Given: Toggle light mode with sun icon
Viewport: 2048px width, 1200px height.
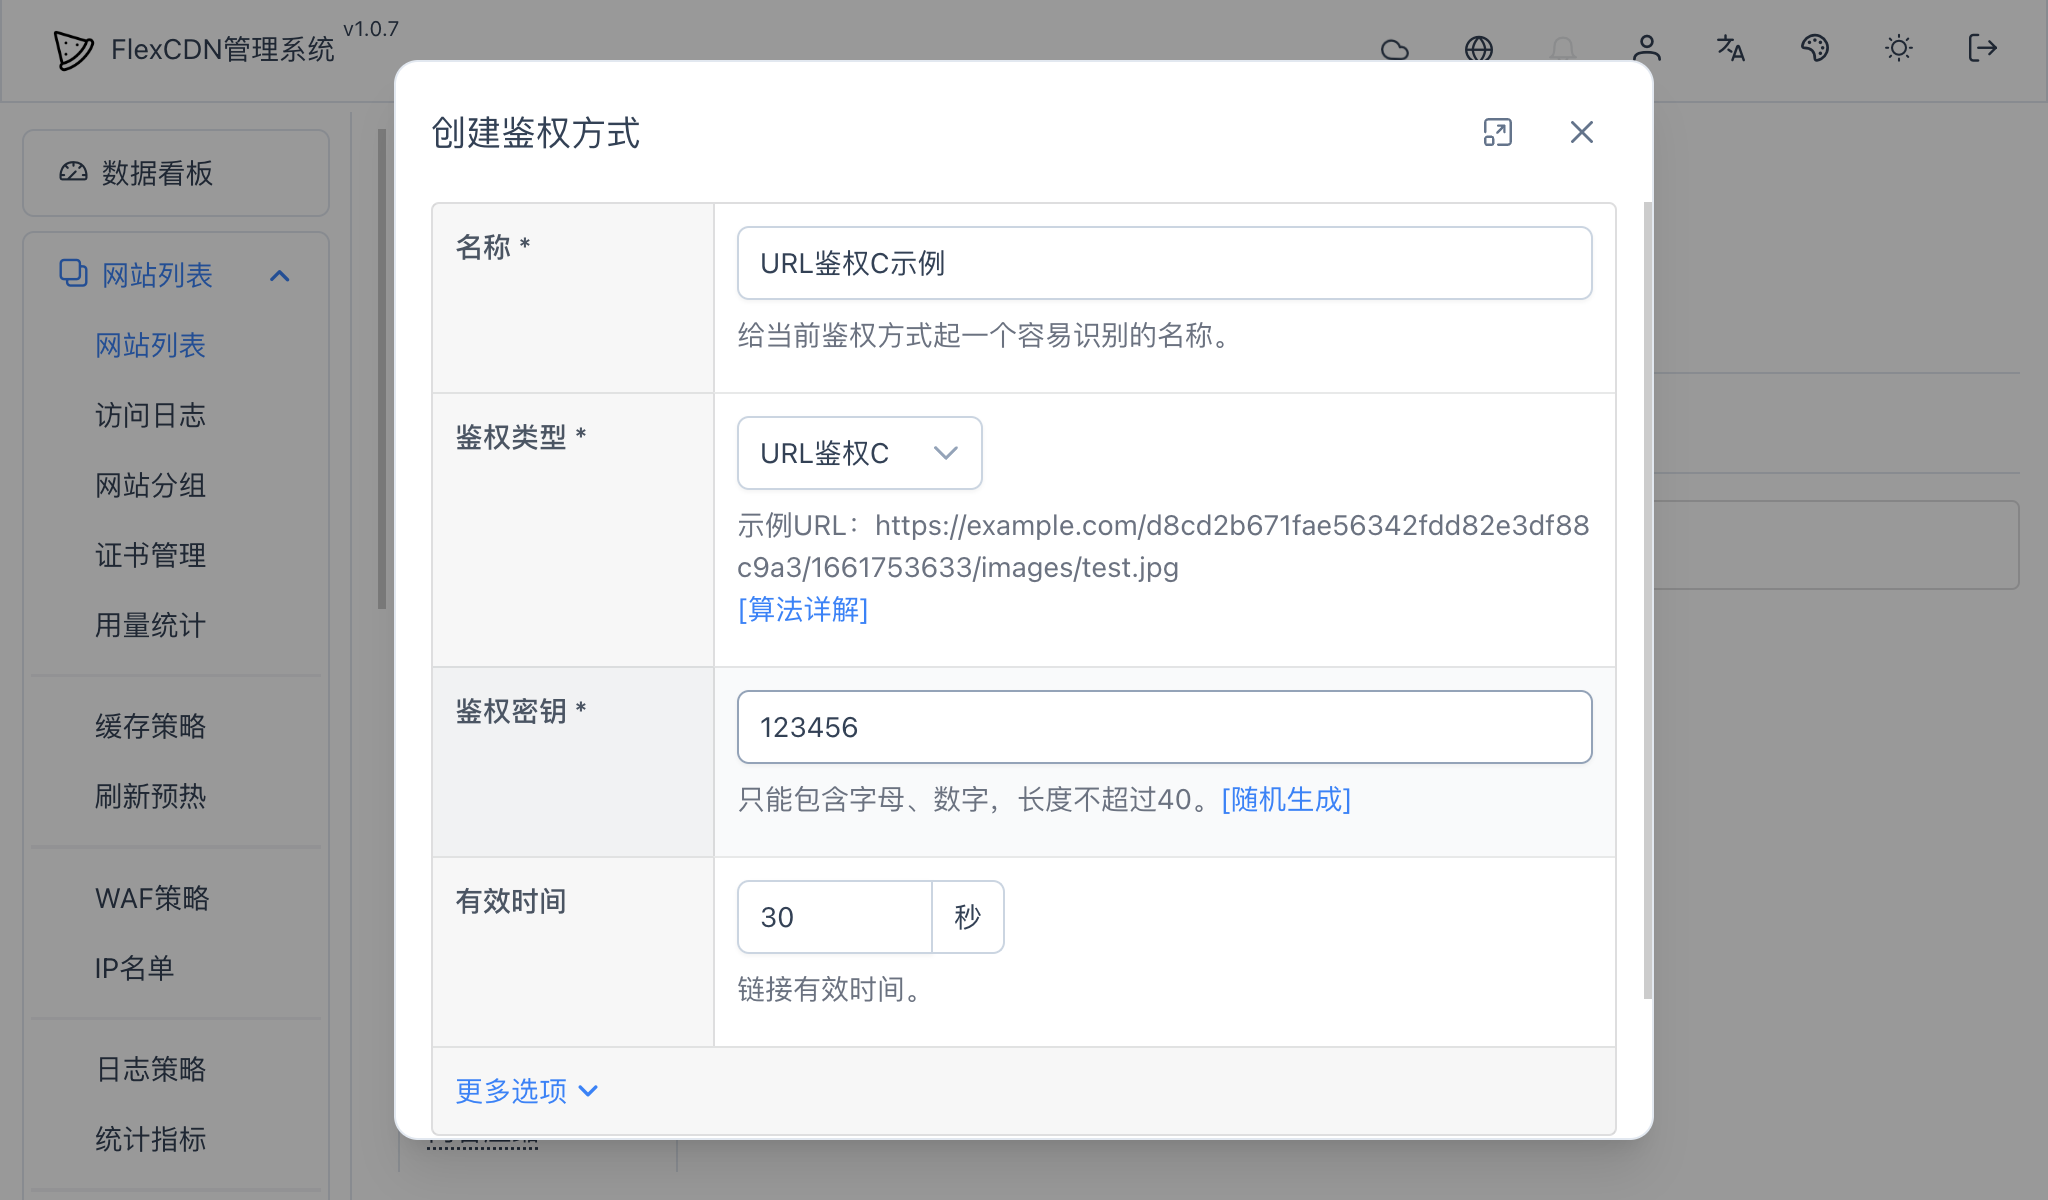Looking at the screenshot, I should [1899, 49].
